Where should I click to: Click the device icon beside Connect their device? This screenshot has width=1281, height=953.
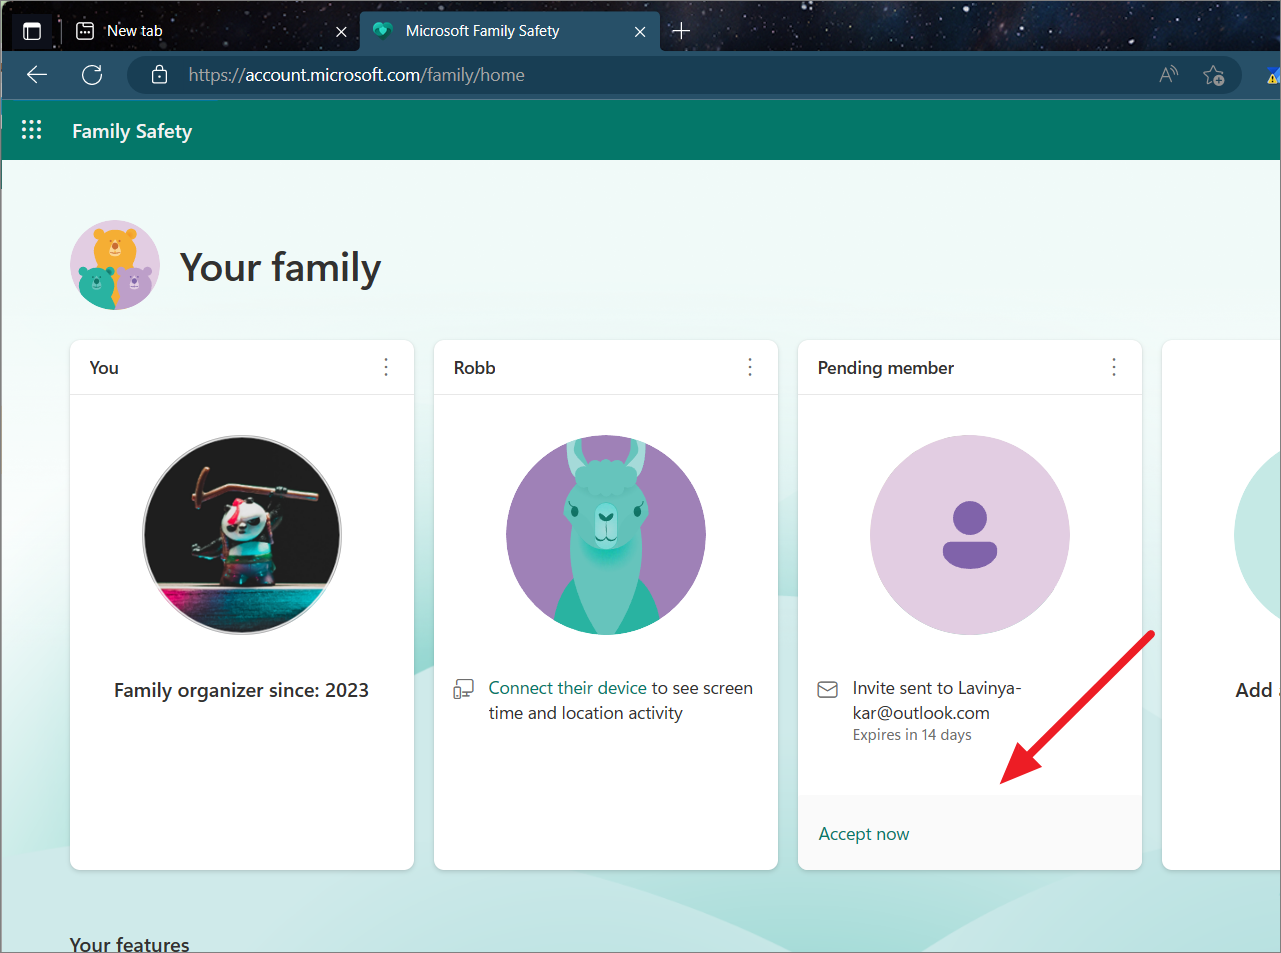tap(463, 689)
